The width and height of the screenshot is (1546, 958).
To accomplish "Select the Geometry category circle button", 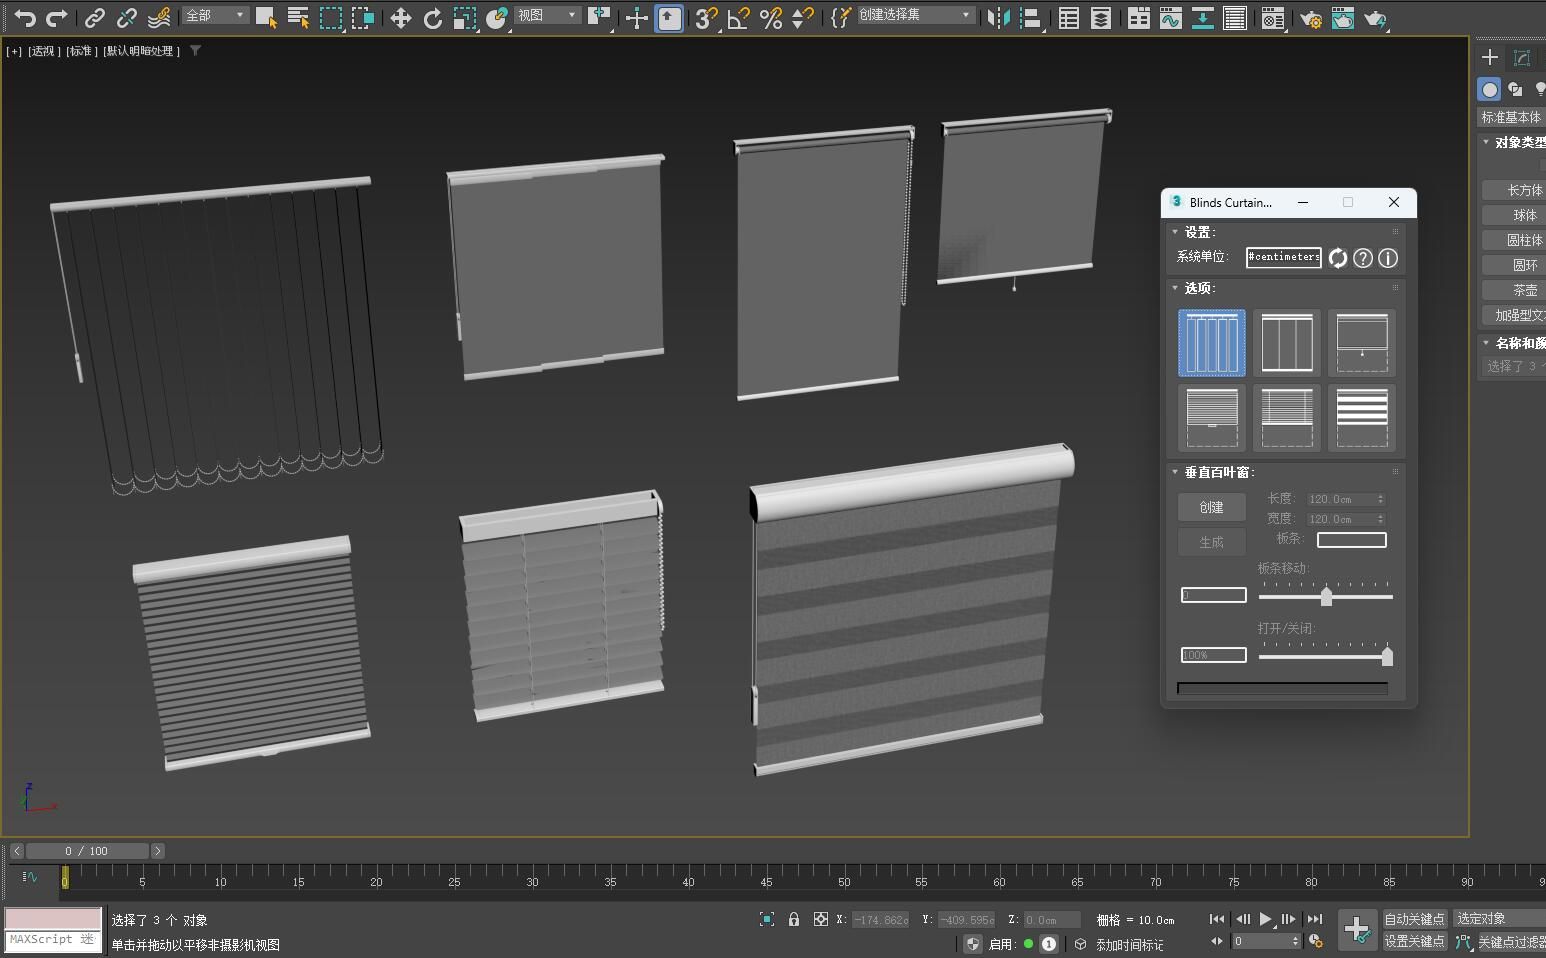I will click(1490, 89).
